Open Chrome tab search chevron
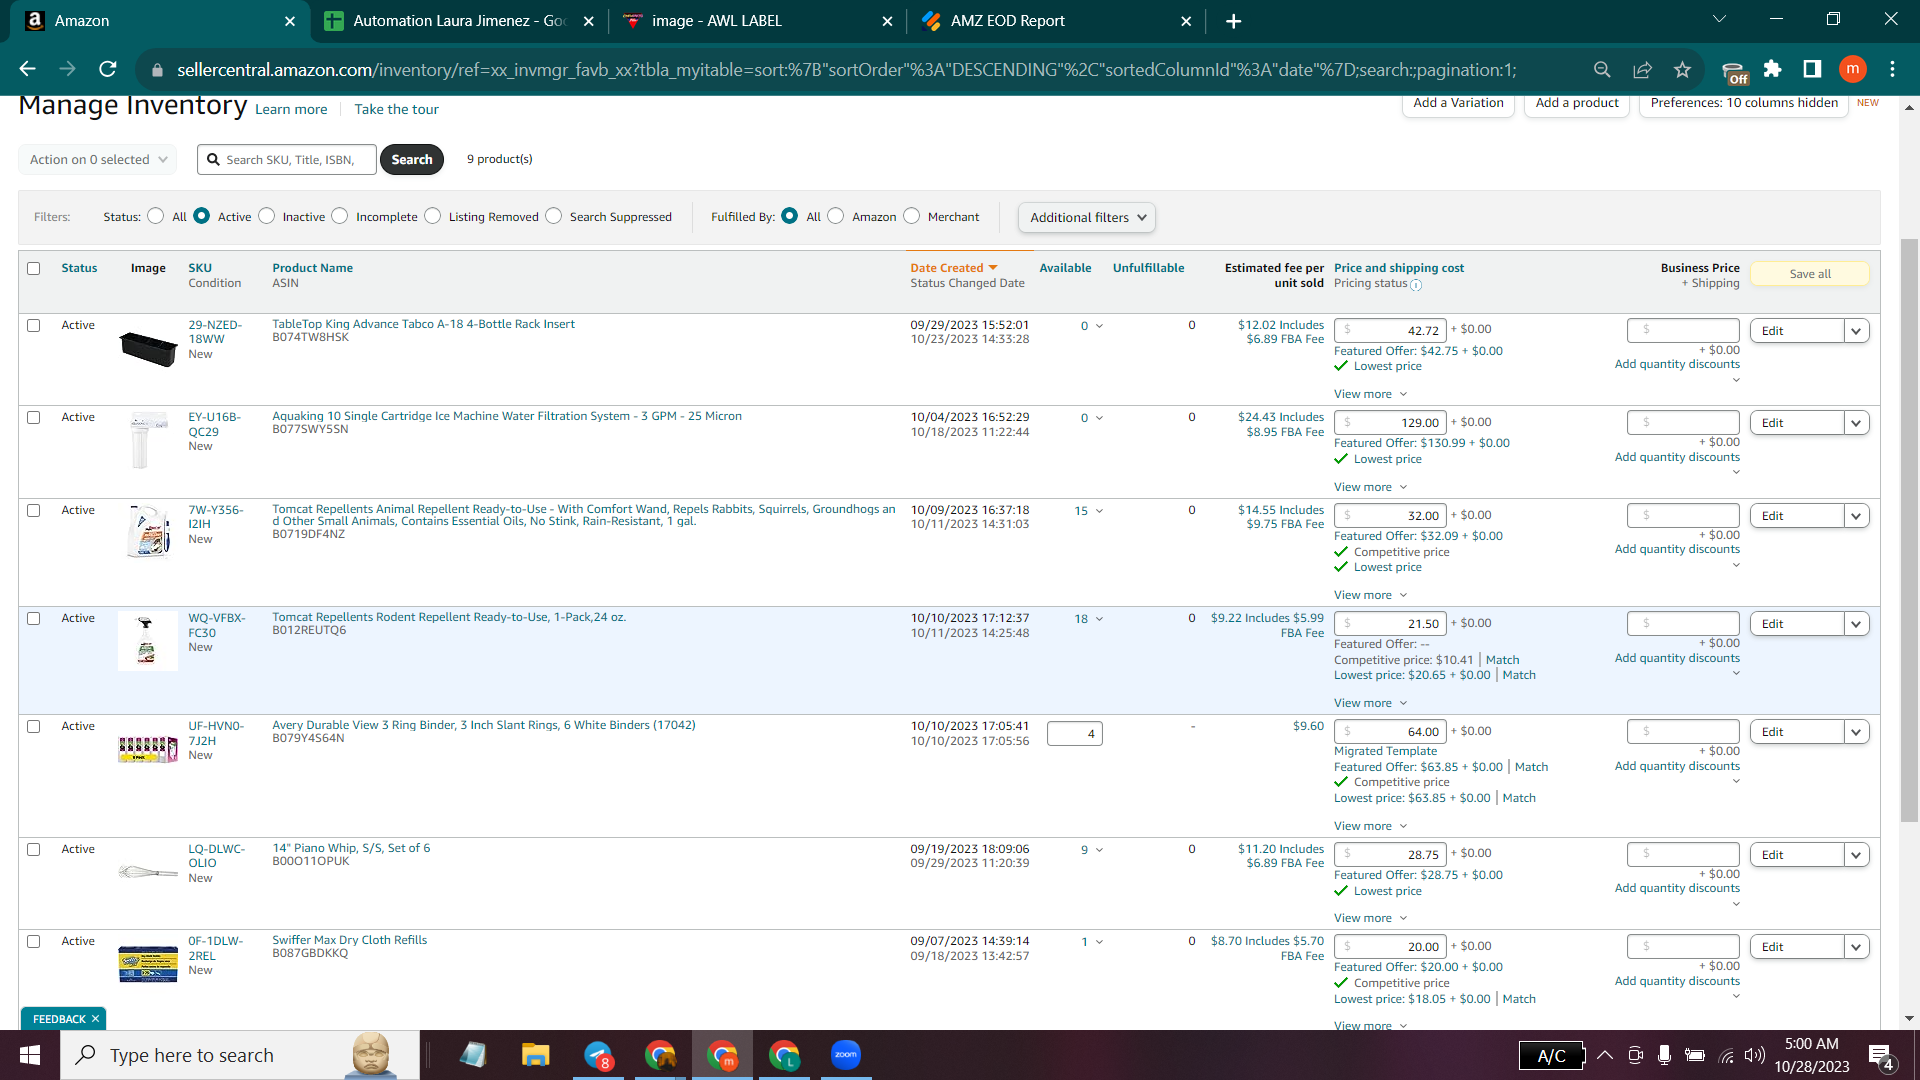Viewport: 1920px width, 1080px height. point(1720,19)
